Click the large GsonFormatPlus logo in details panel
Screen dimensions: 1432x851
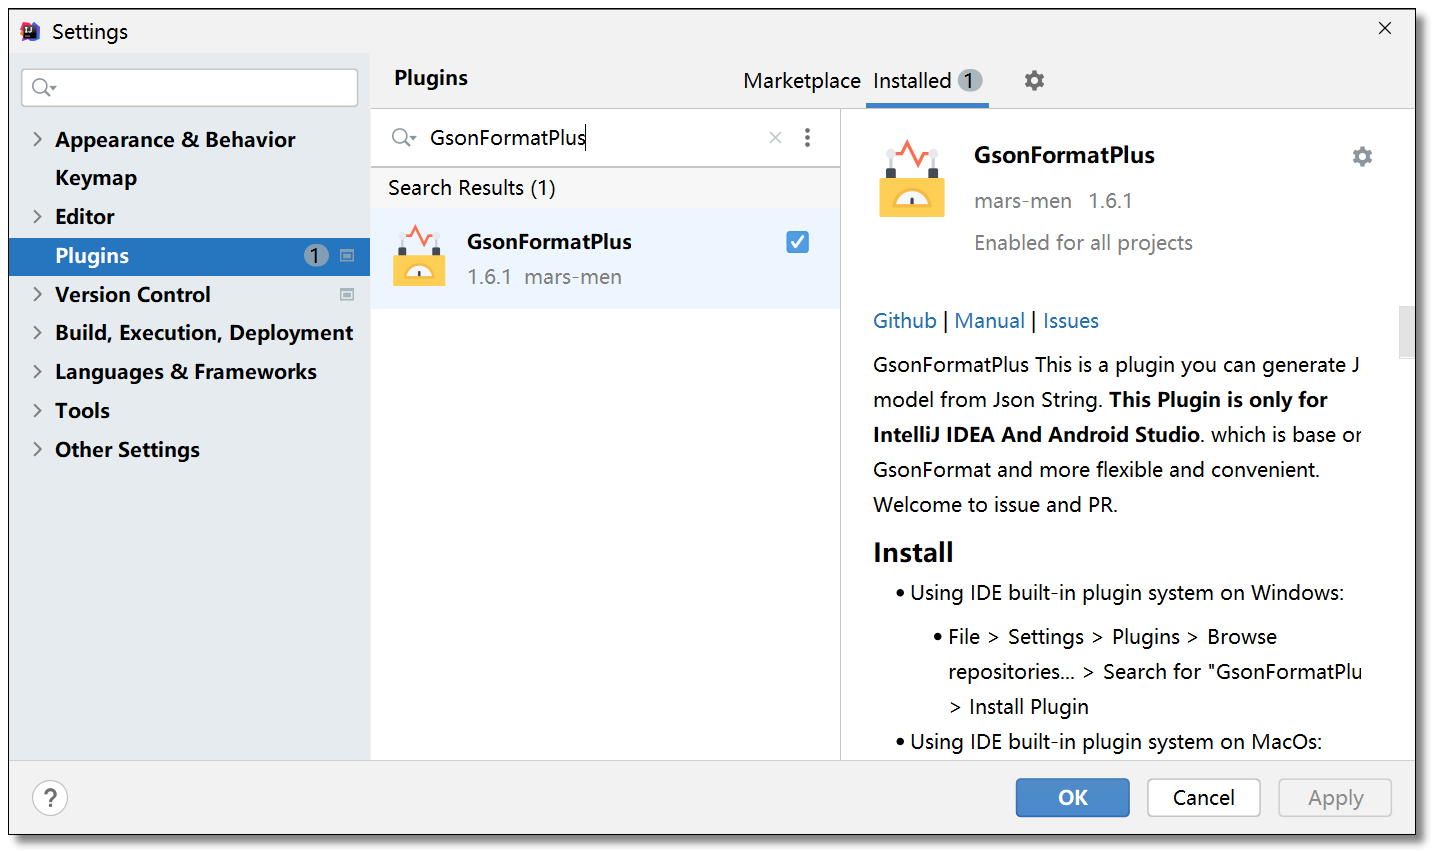[x=912, y=180]
